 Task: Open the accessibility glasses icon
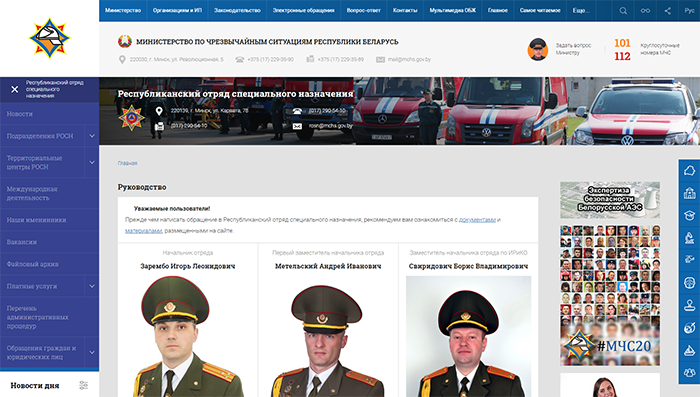click(x=645, y=11)
